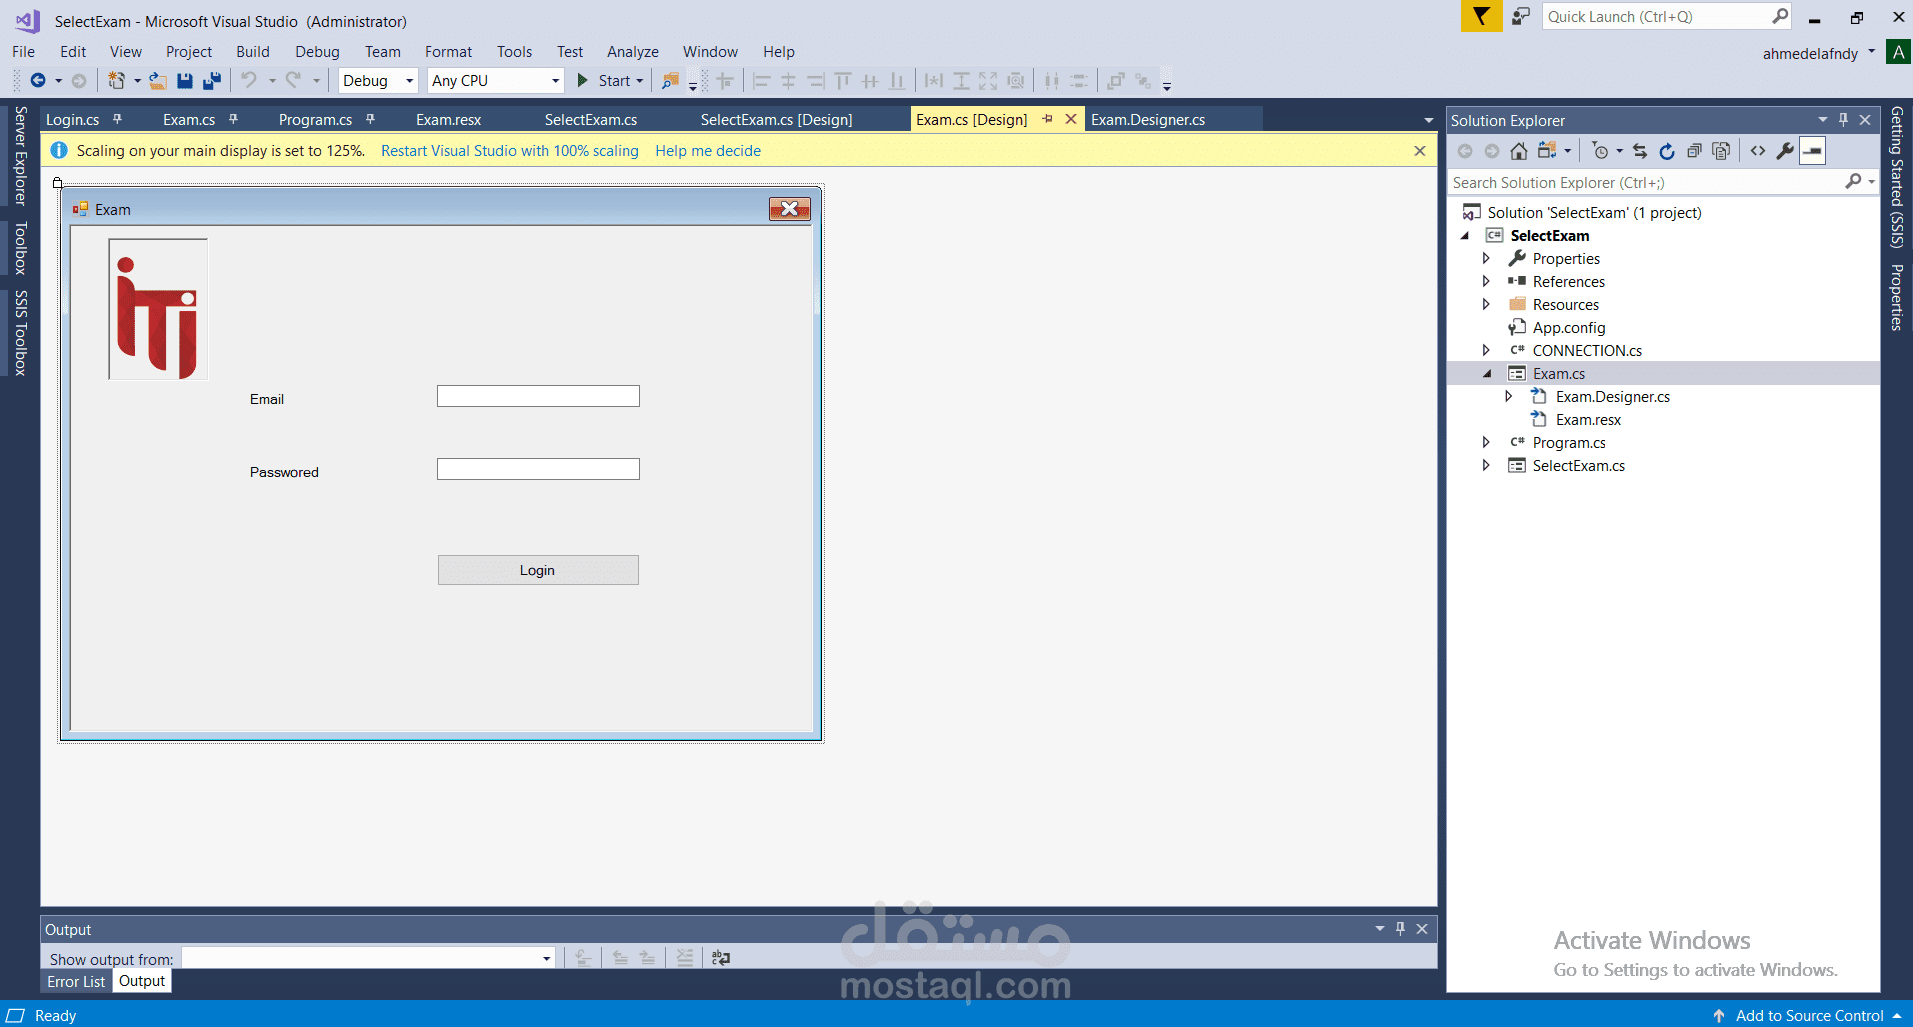Screen dimensions: 1913x1027
Task: Pin the Exam.cs [Design] tab
Action: pos(1048,118)
